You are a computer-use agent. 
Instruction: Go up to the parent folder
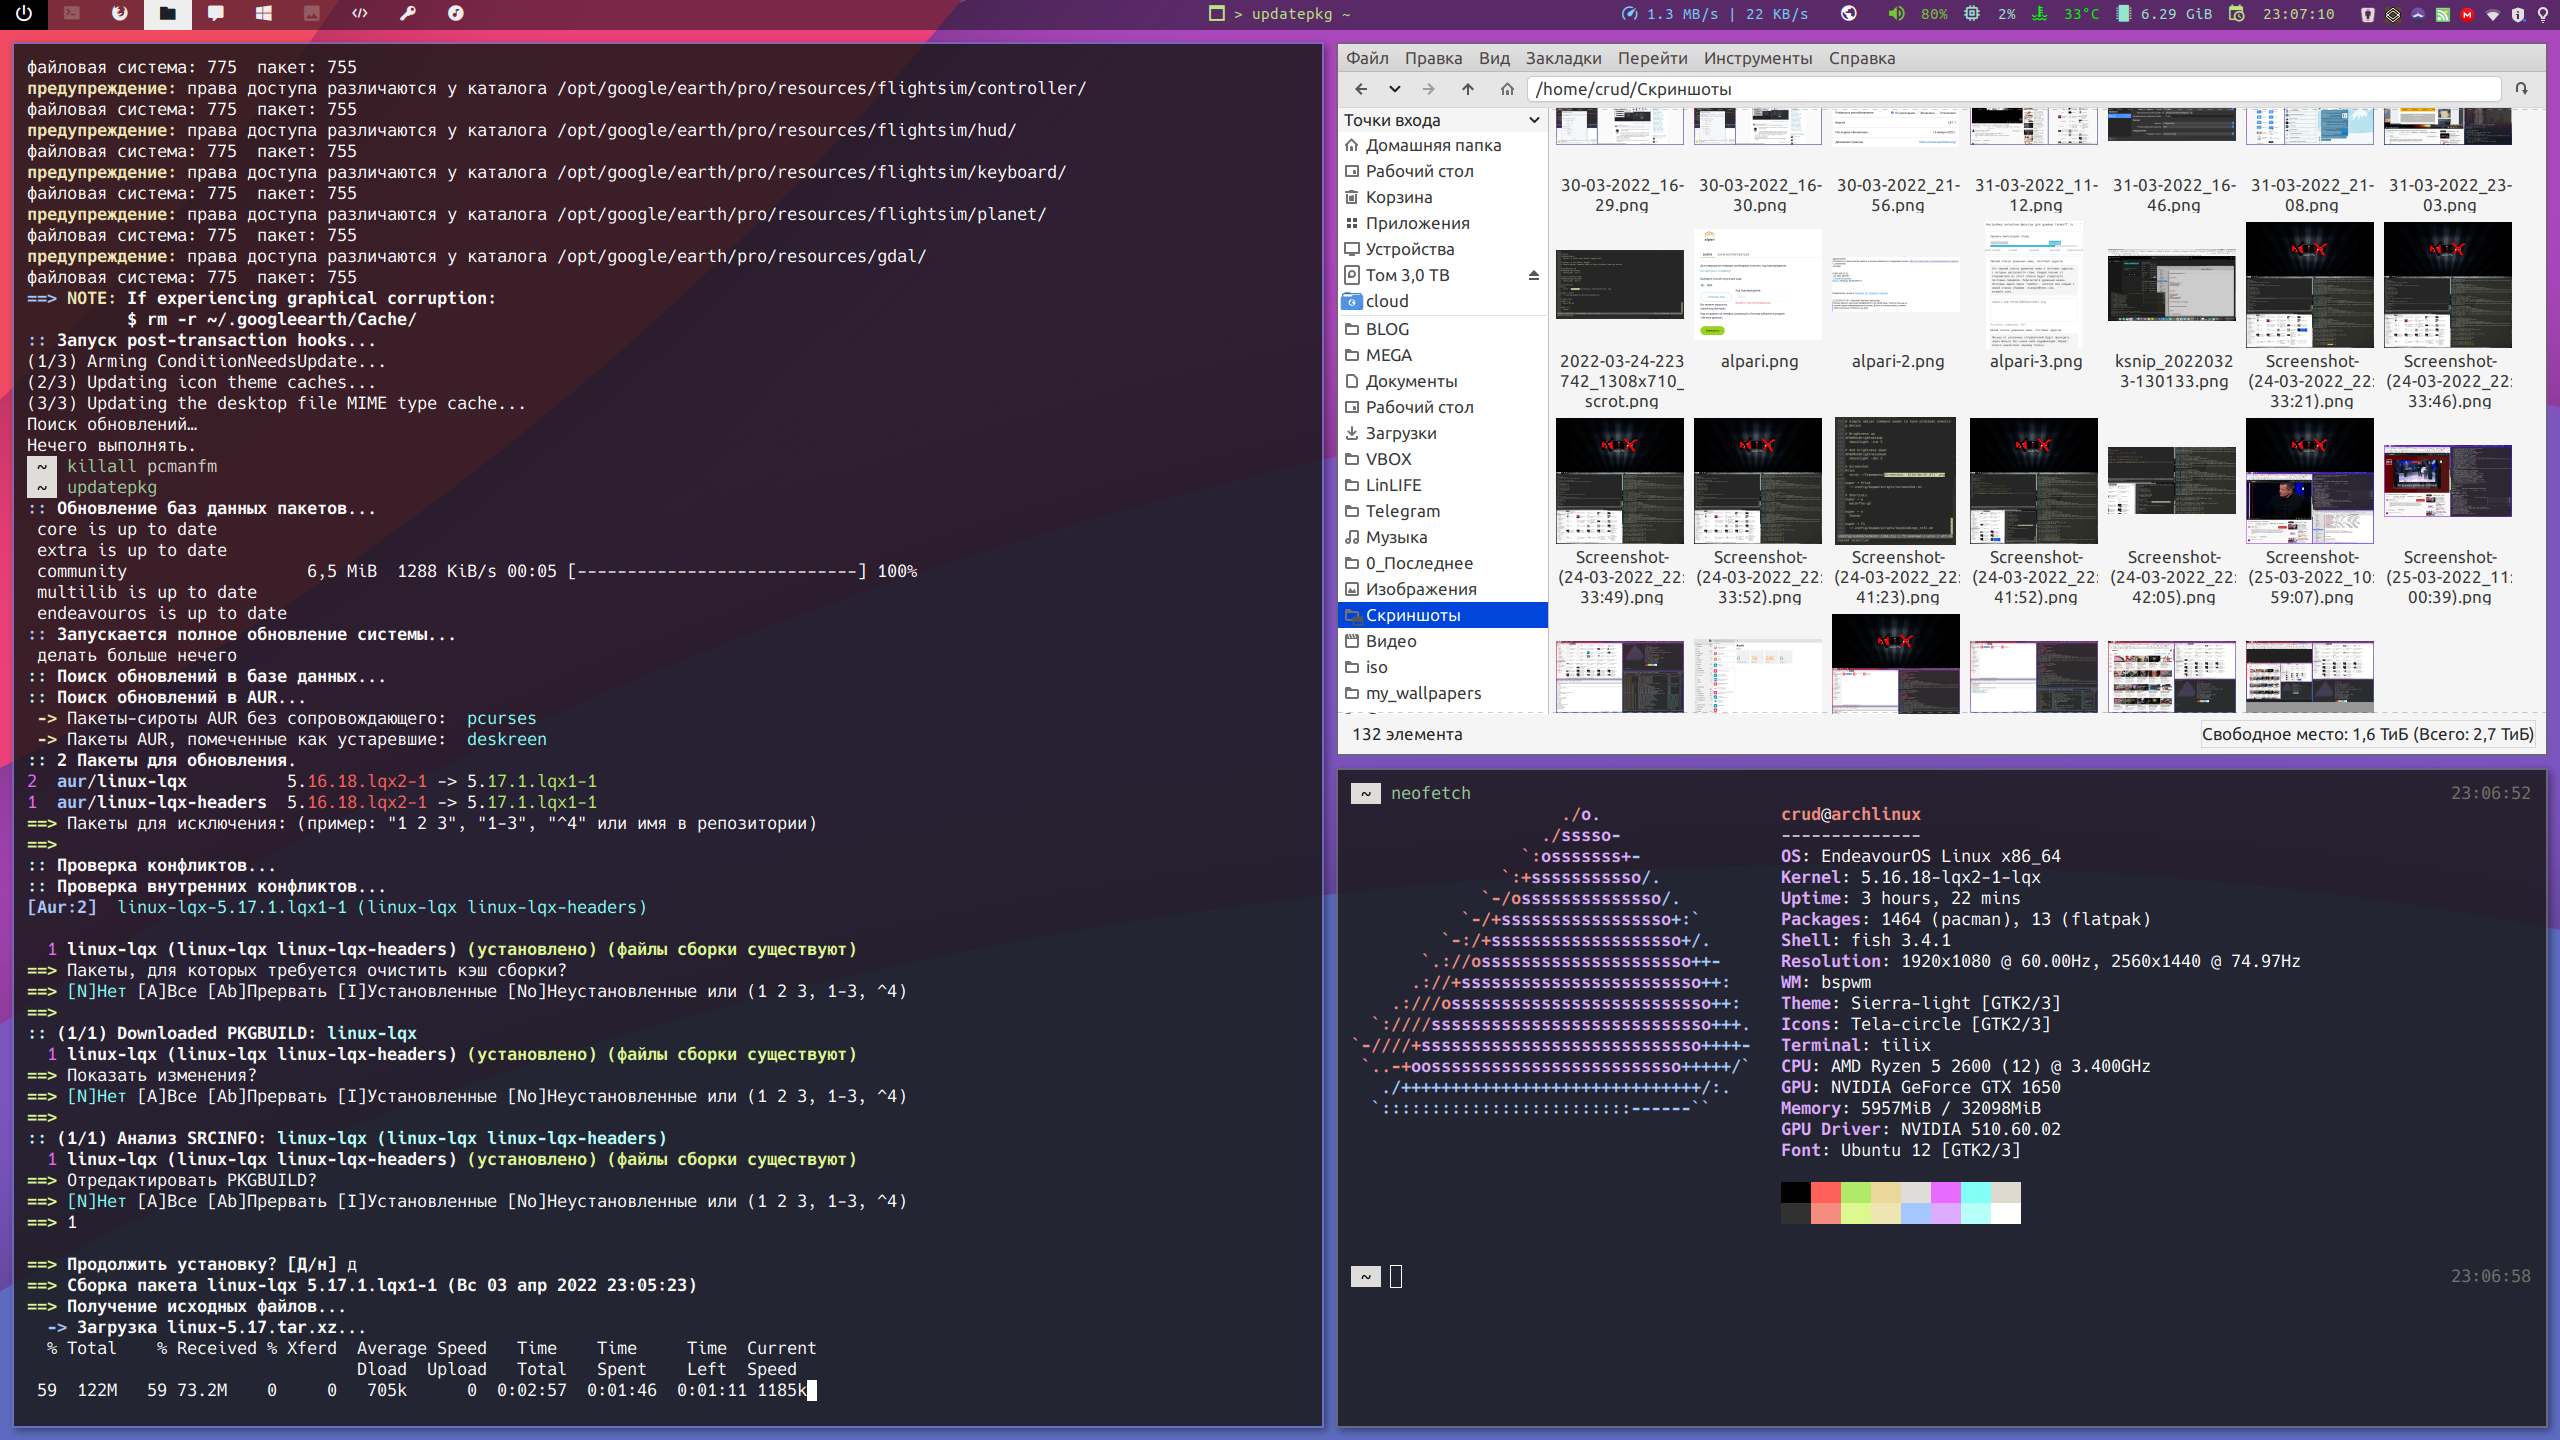click(x=1467, y=89)
